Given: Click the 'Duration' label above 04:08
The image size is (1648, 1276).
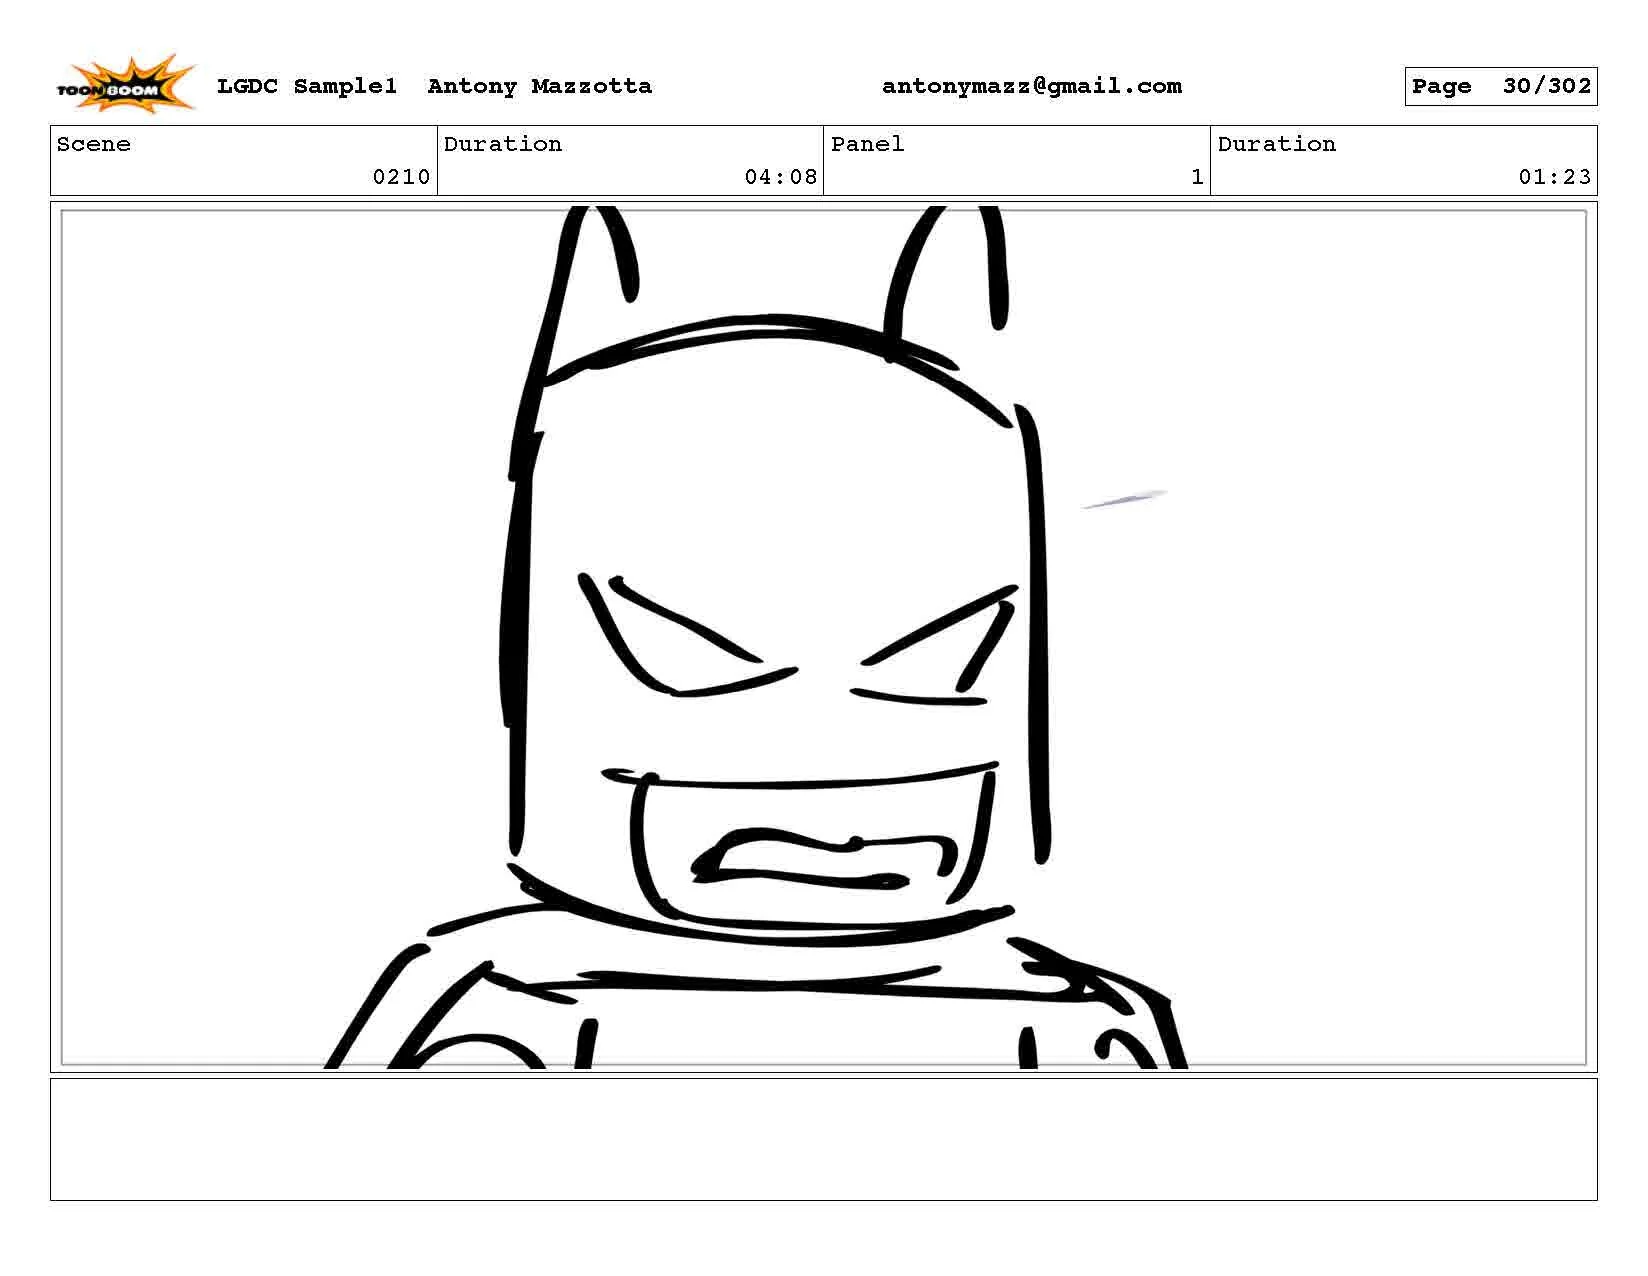Looking at the screenshot, I should [503, 144].
